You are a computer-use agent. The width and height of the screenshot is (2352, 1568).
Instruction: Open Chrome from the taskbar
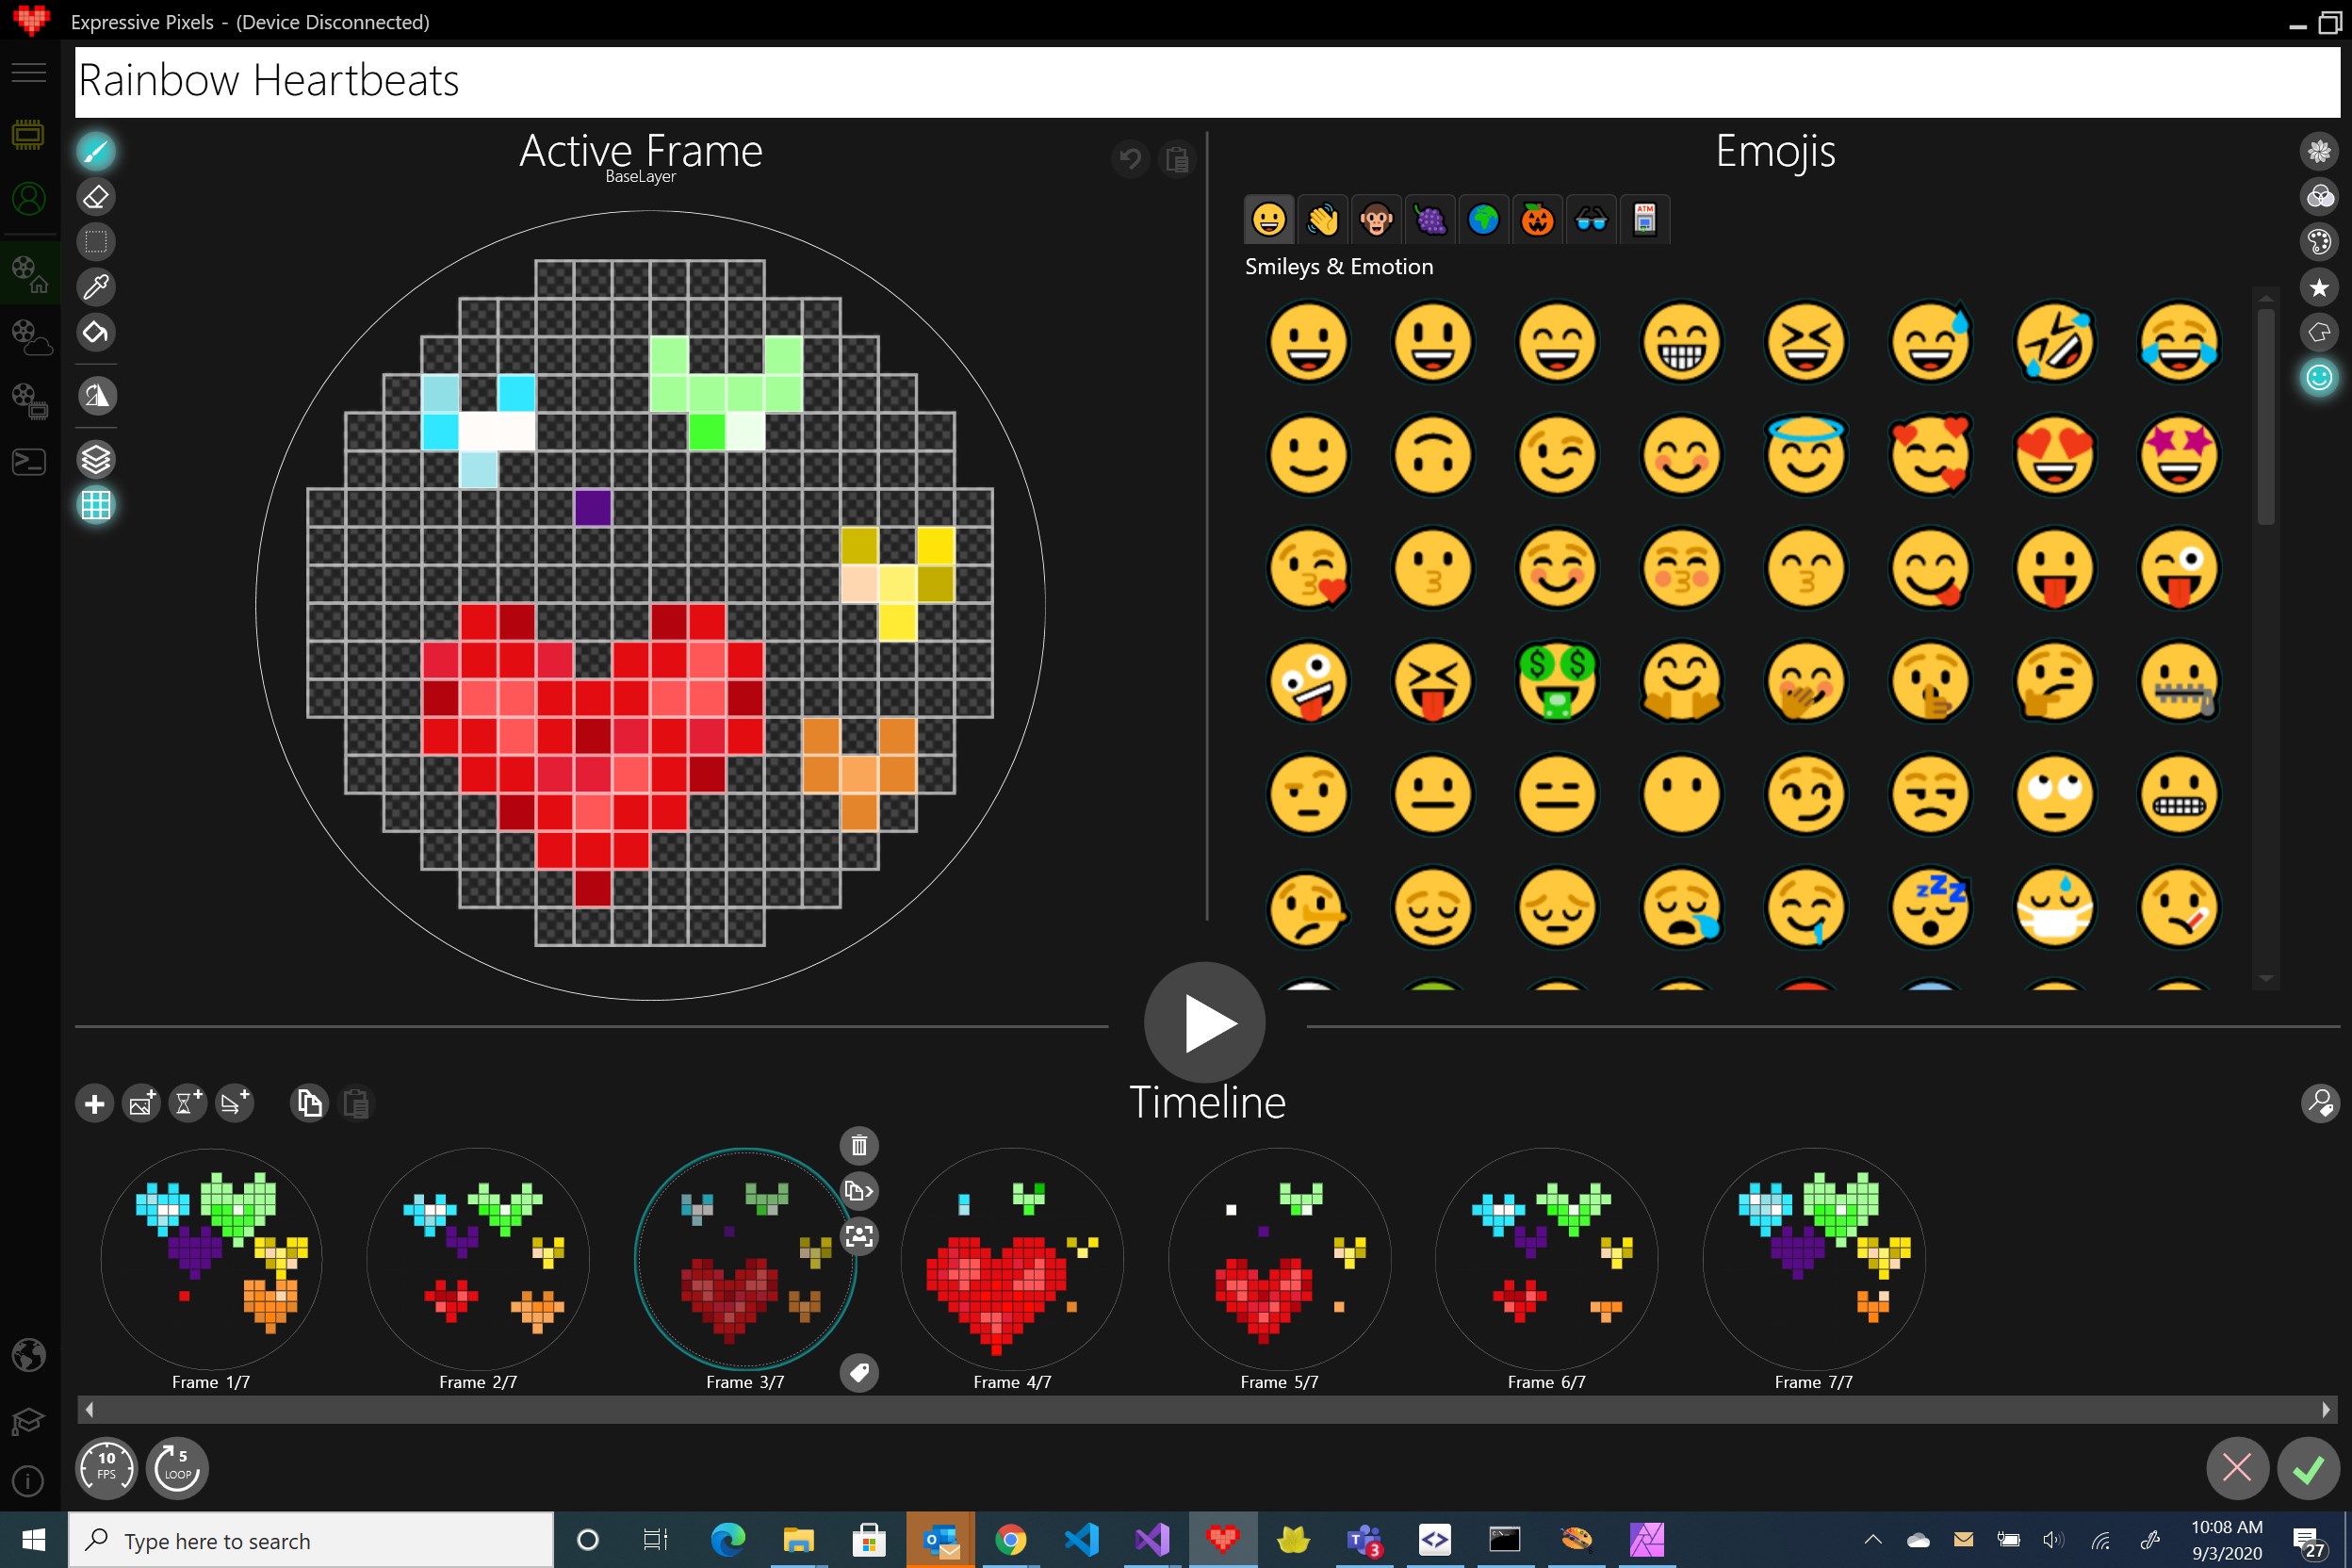point(1011,1540)
